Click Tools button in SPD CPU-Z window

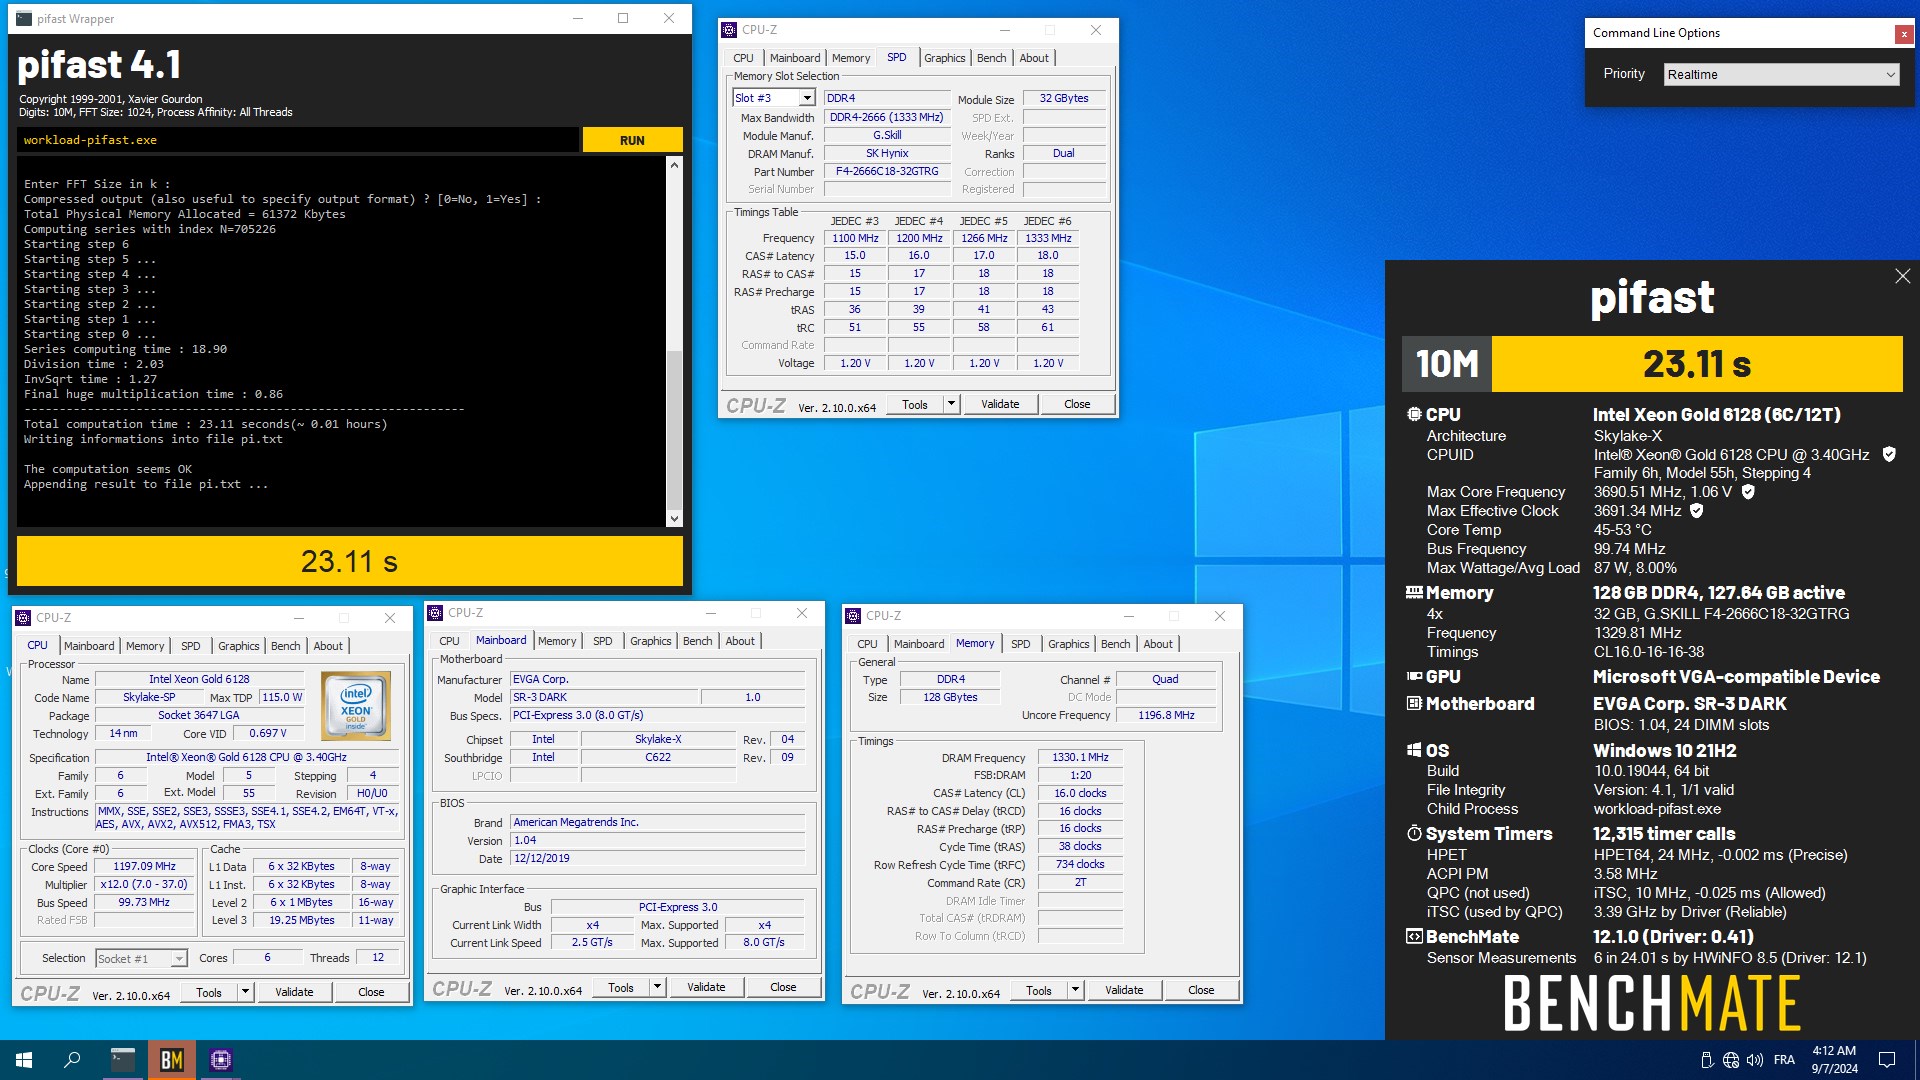915,405
